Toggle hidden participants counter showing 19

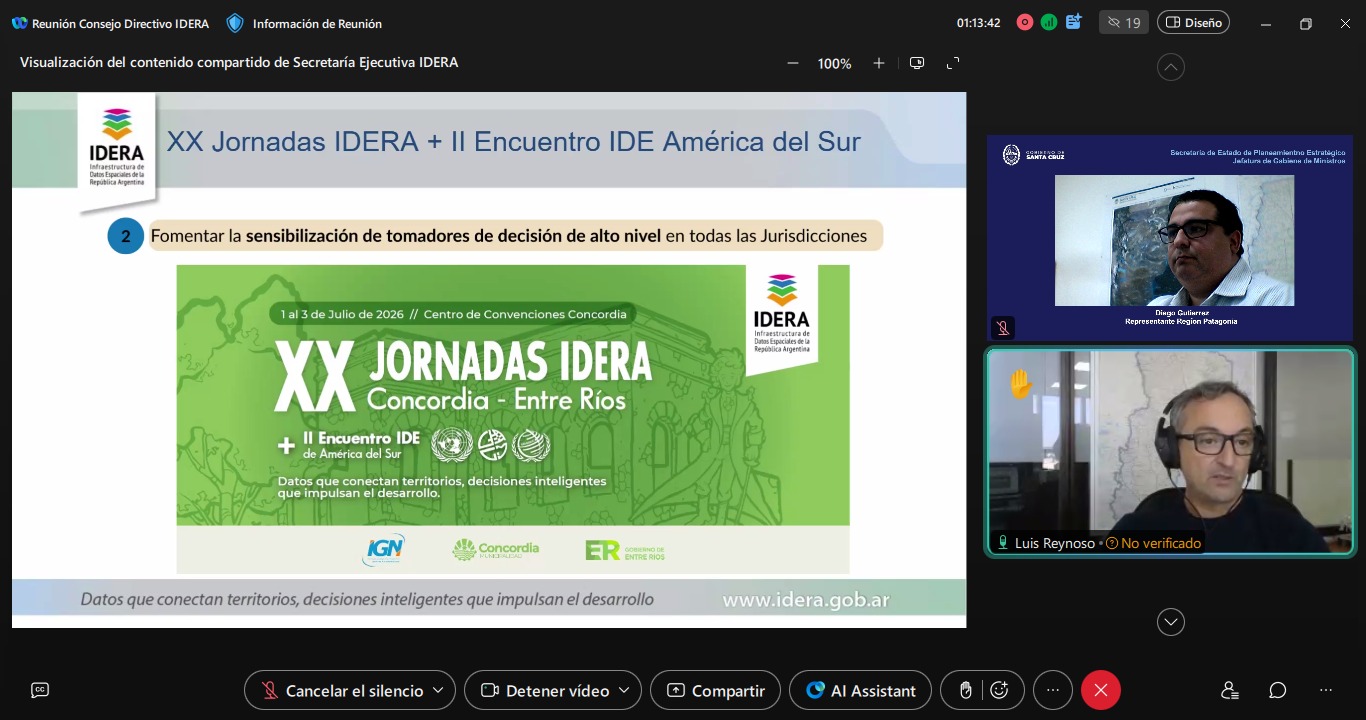(1123, 23)
